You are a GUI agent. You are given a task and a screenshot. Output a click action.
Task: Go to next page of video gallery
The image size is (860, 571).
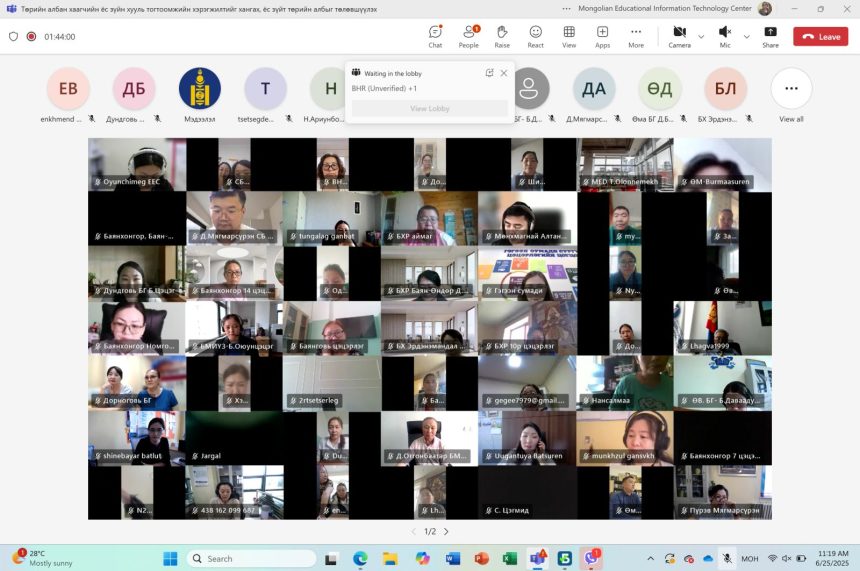point(446,532)
